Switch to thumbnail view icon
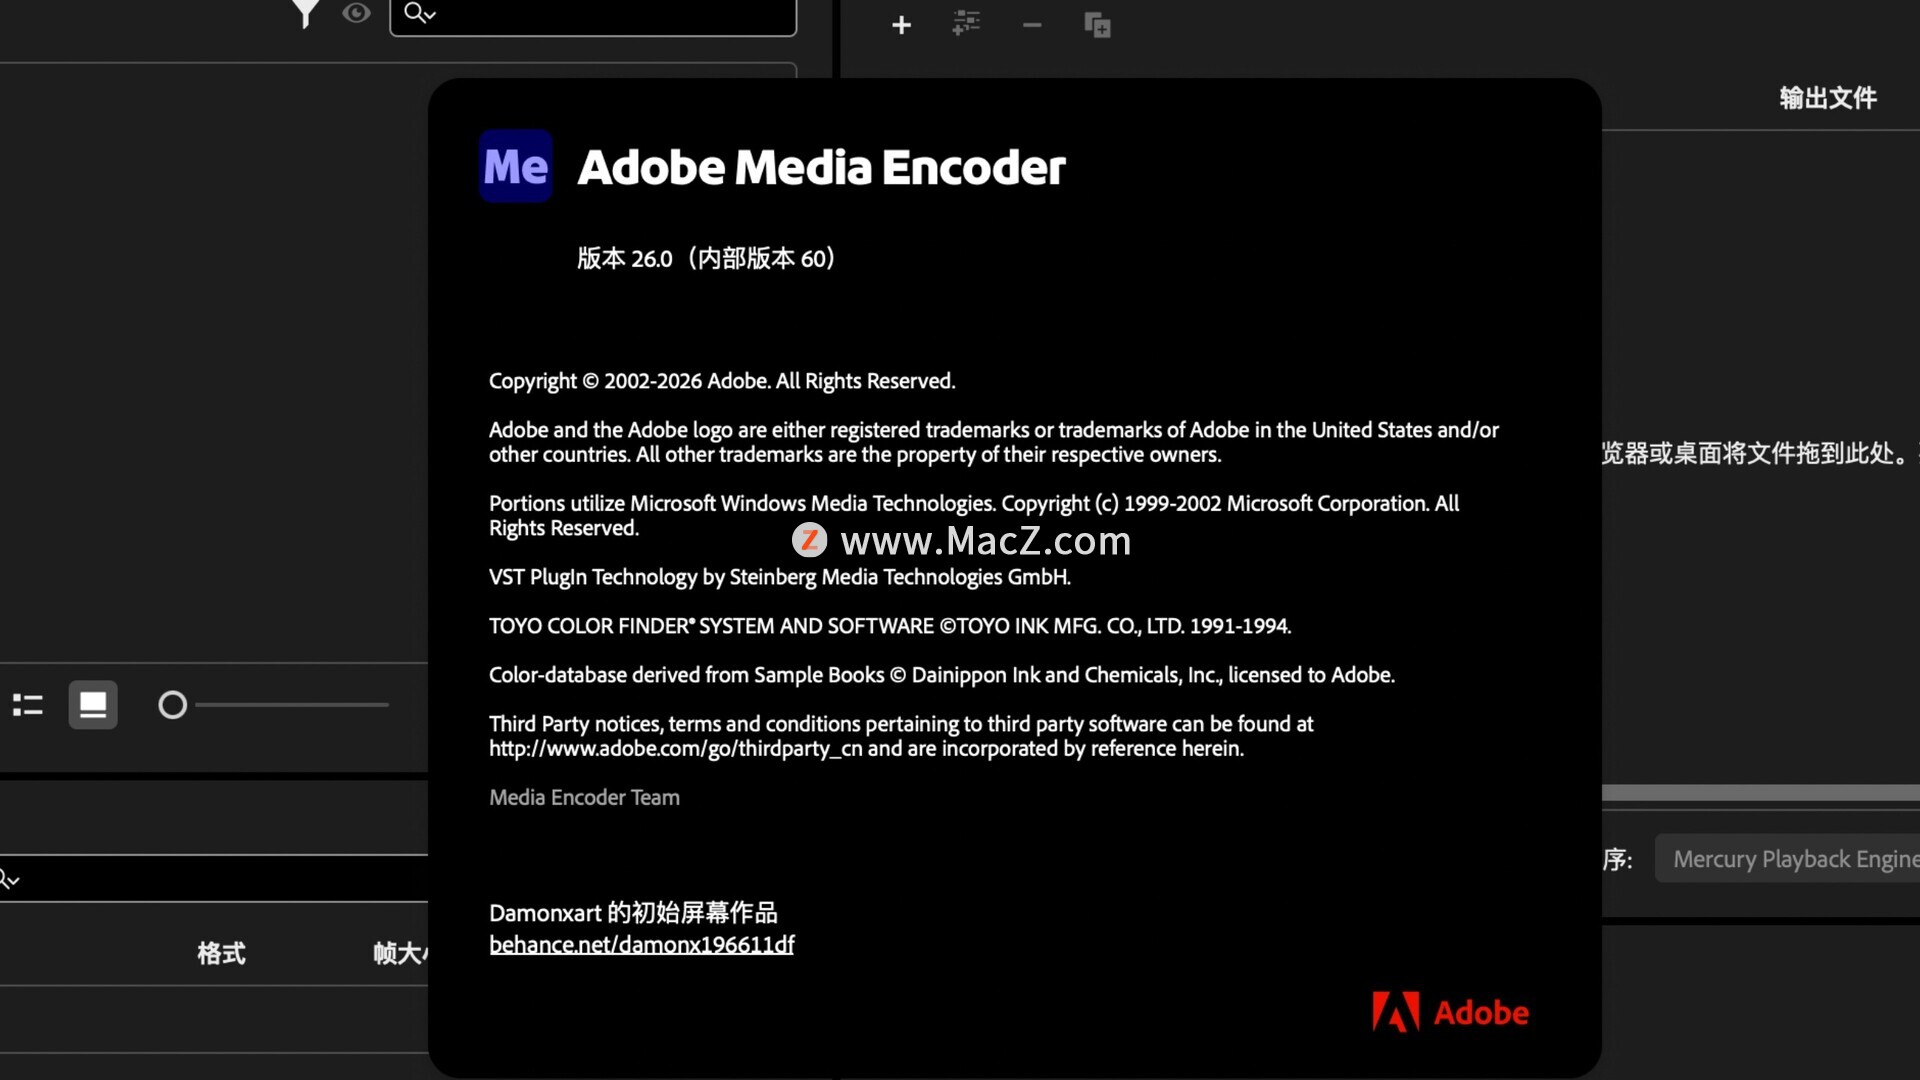The image size is (1920, 1080). coord(93,705)
